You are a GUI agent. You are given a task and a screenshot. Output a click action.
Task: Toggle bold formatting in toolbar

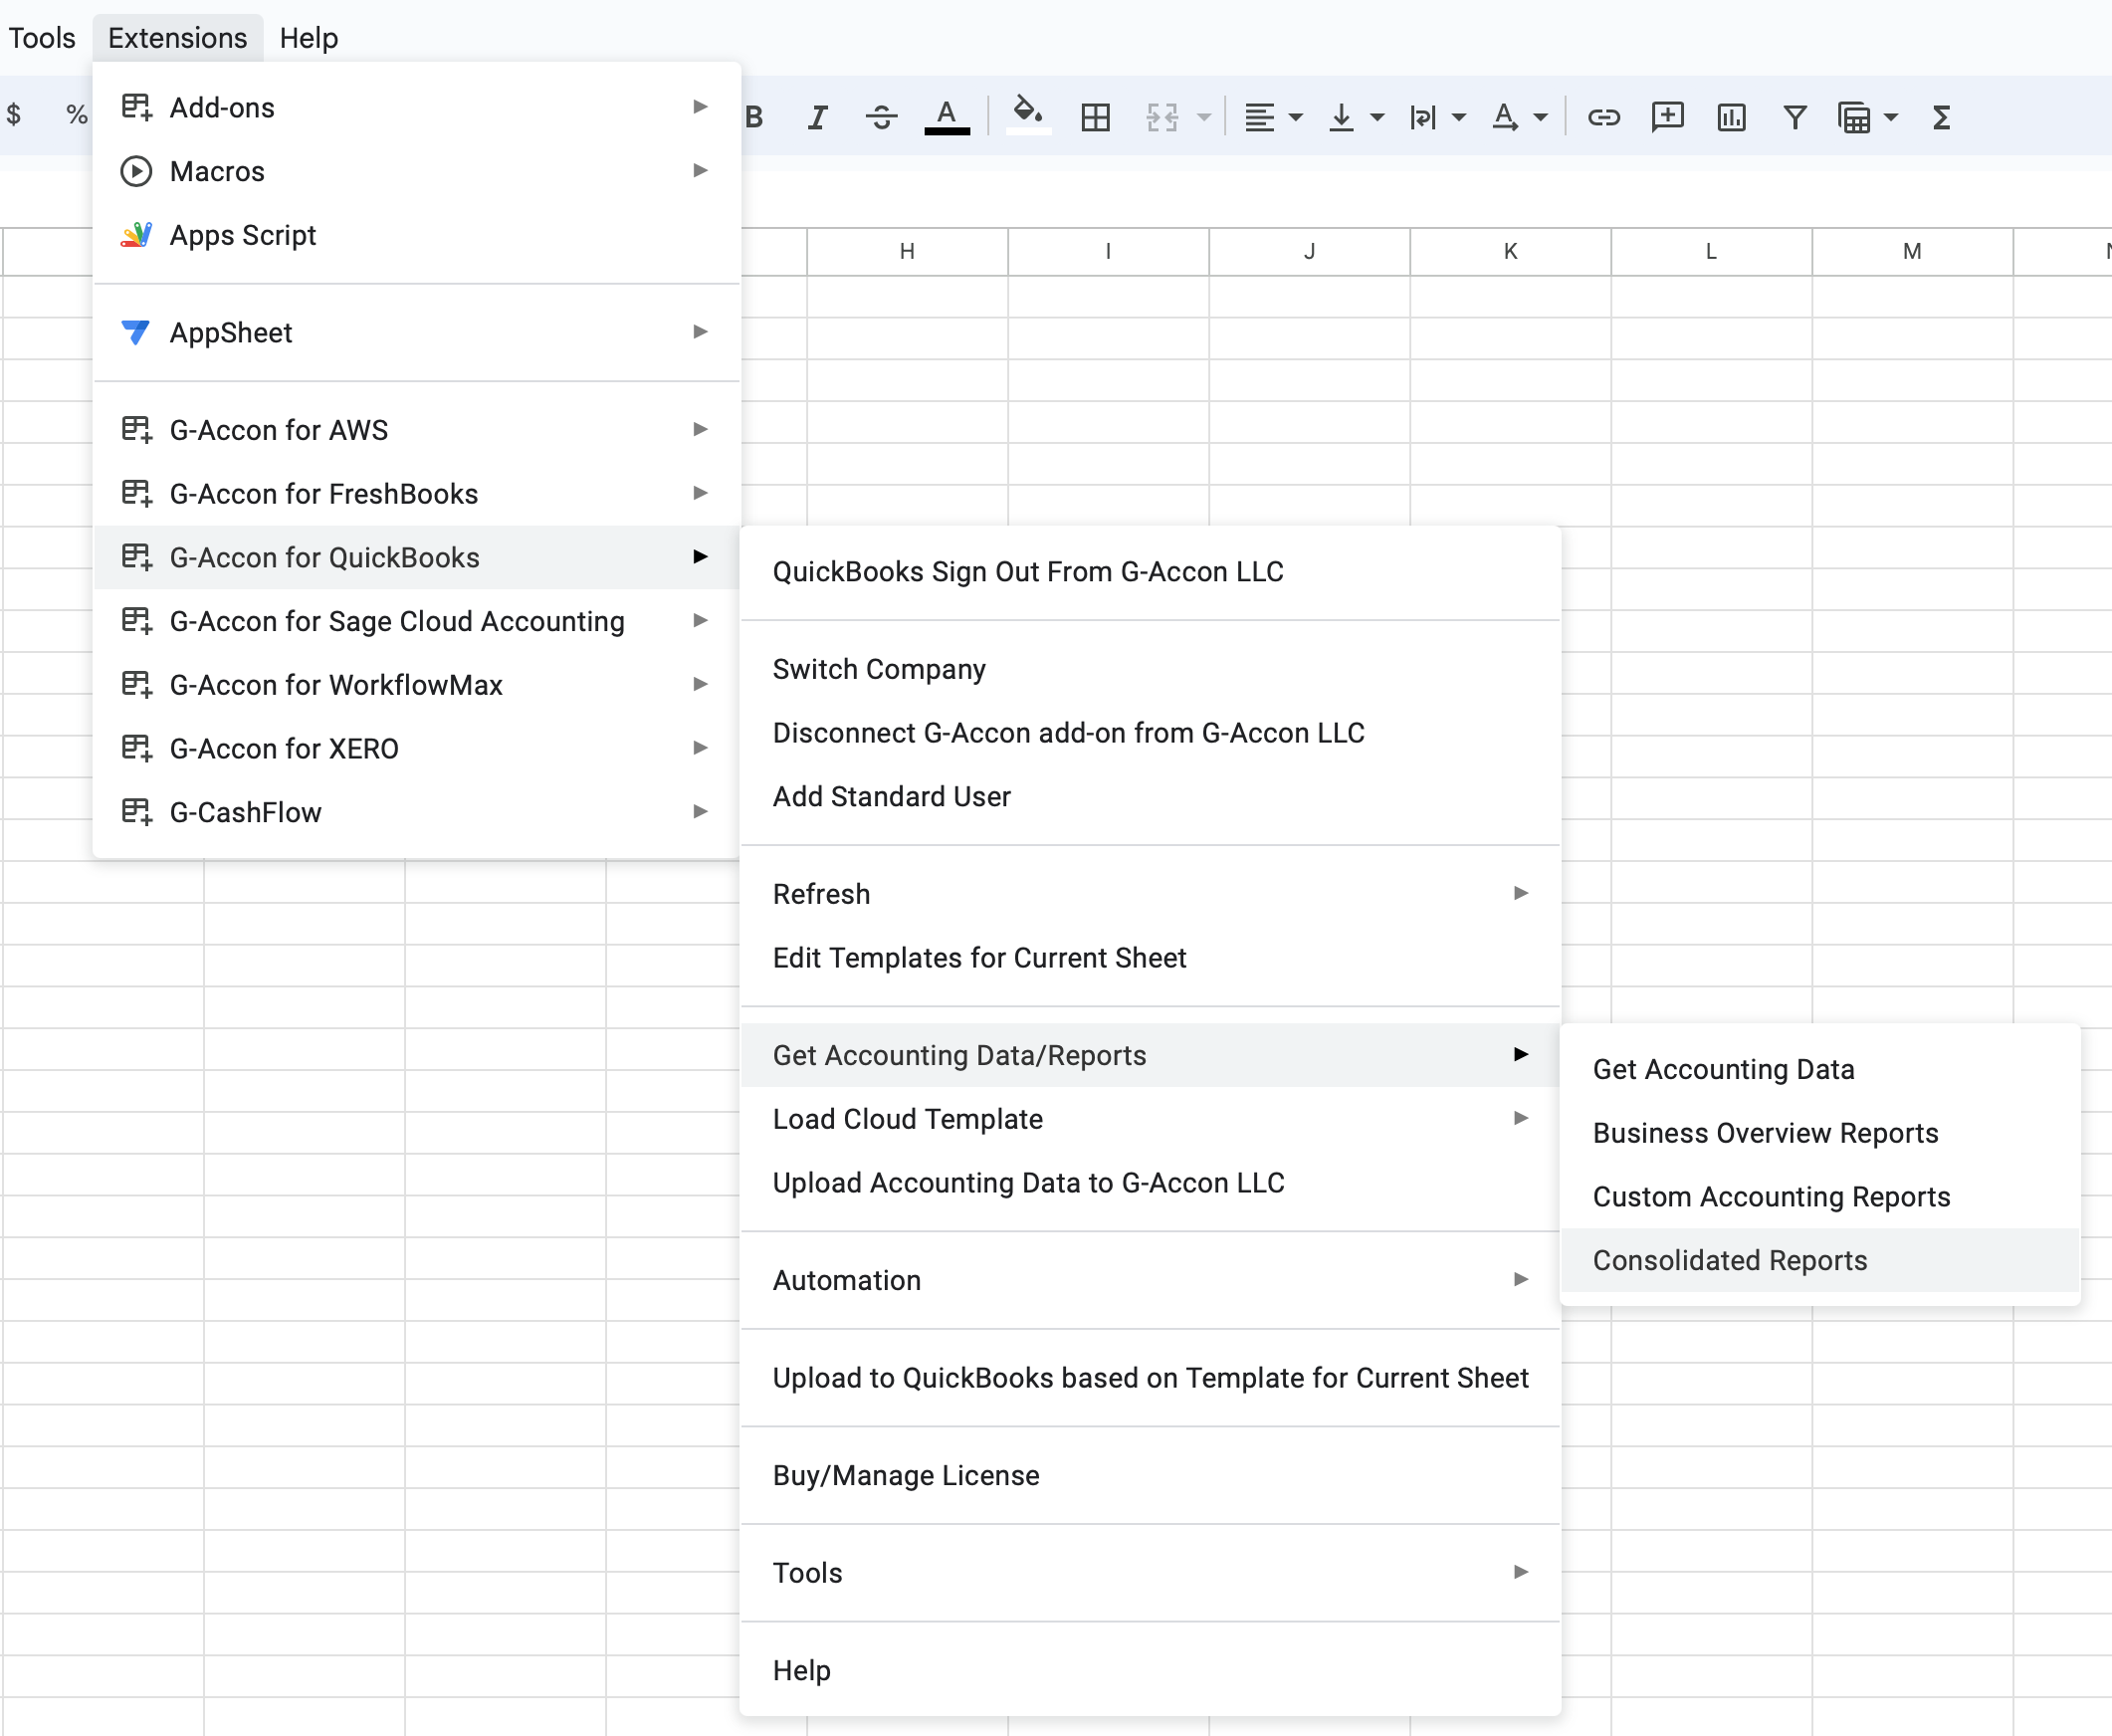click(755, 118)
